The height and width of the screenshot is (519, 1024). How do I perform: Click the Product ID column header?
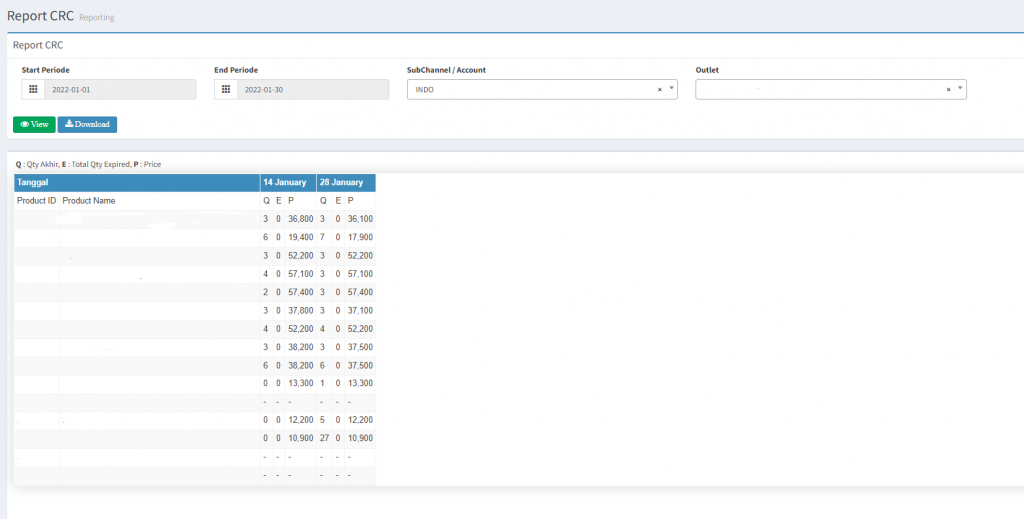(x=36, y=201)
